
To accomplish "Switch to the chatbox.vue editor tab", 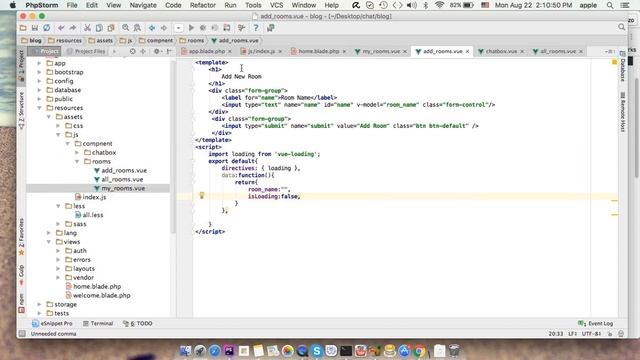I will click(x=501, y=51).
